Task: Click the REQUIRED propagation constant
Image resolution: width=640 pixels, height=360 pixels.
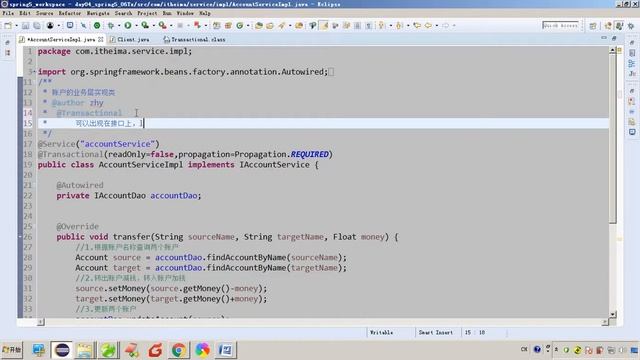Action: (x=309, y=155)
